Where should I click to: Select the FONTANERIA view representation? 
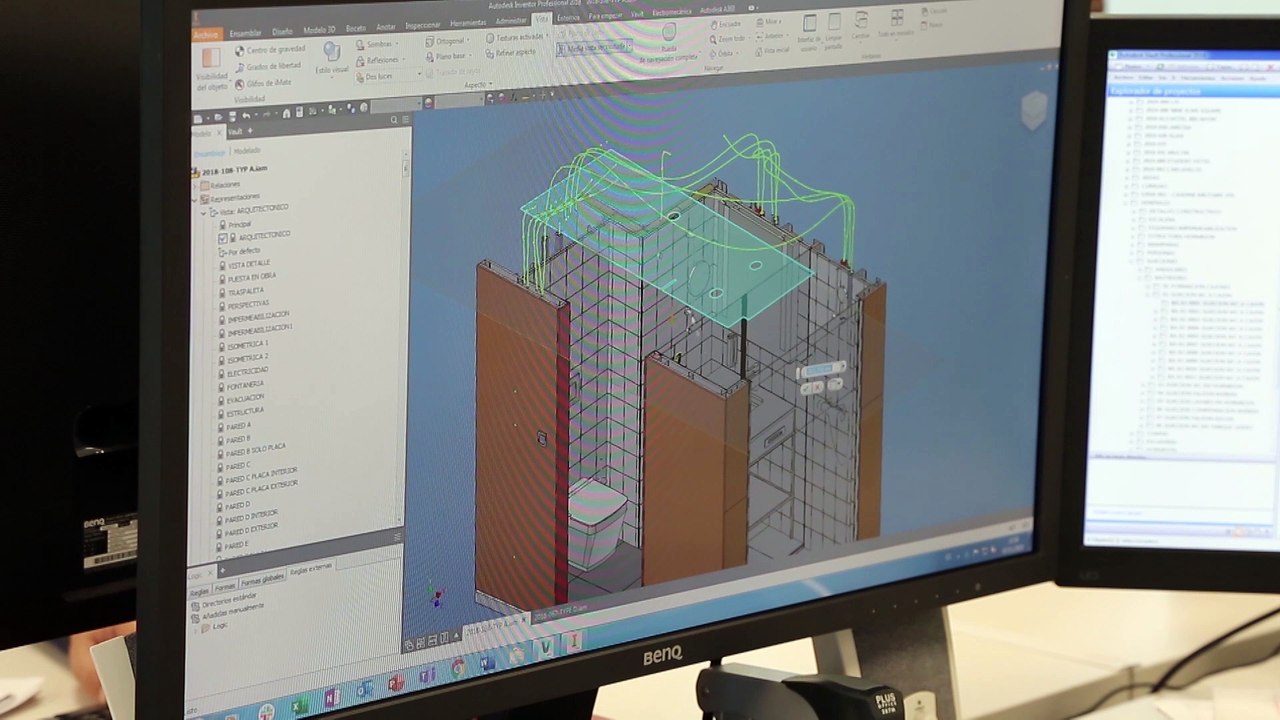[244, 385]
